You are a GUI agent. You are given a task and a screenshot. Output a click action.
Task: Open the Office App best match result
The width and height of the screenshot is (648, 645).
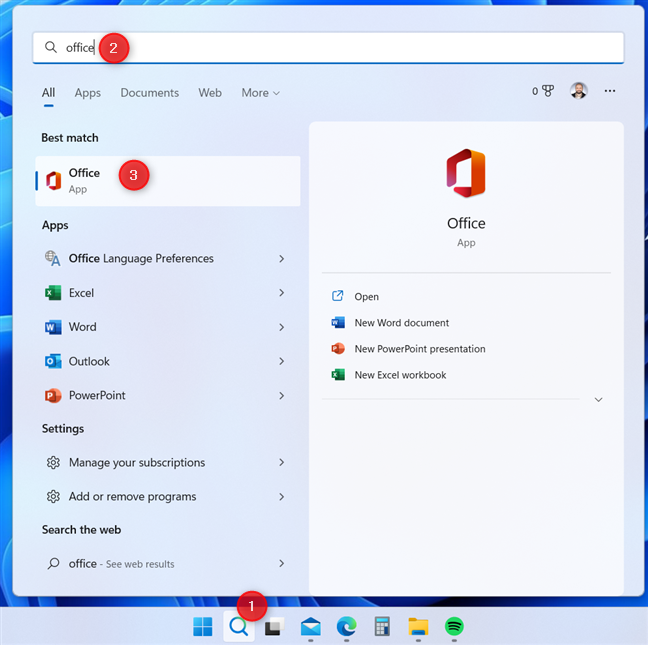(168, 181)
